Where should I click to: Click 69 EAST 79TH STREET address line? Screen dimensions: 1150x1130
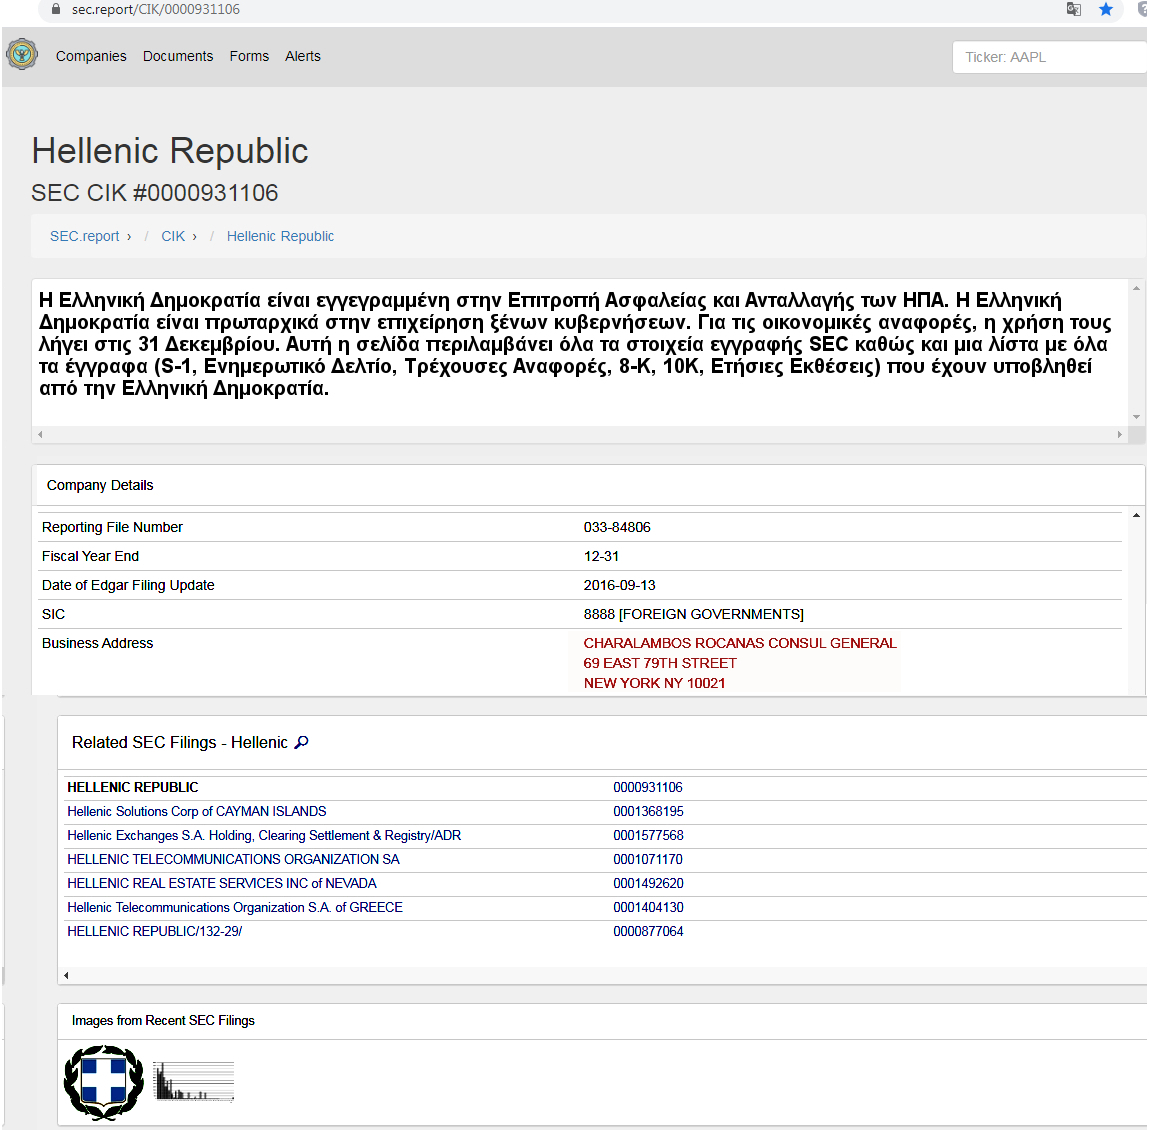click(x=660, y=663)
